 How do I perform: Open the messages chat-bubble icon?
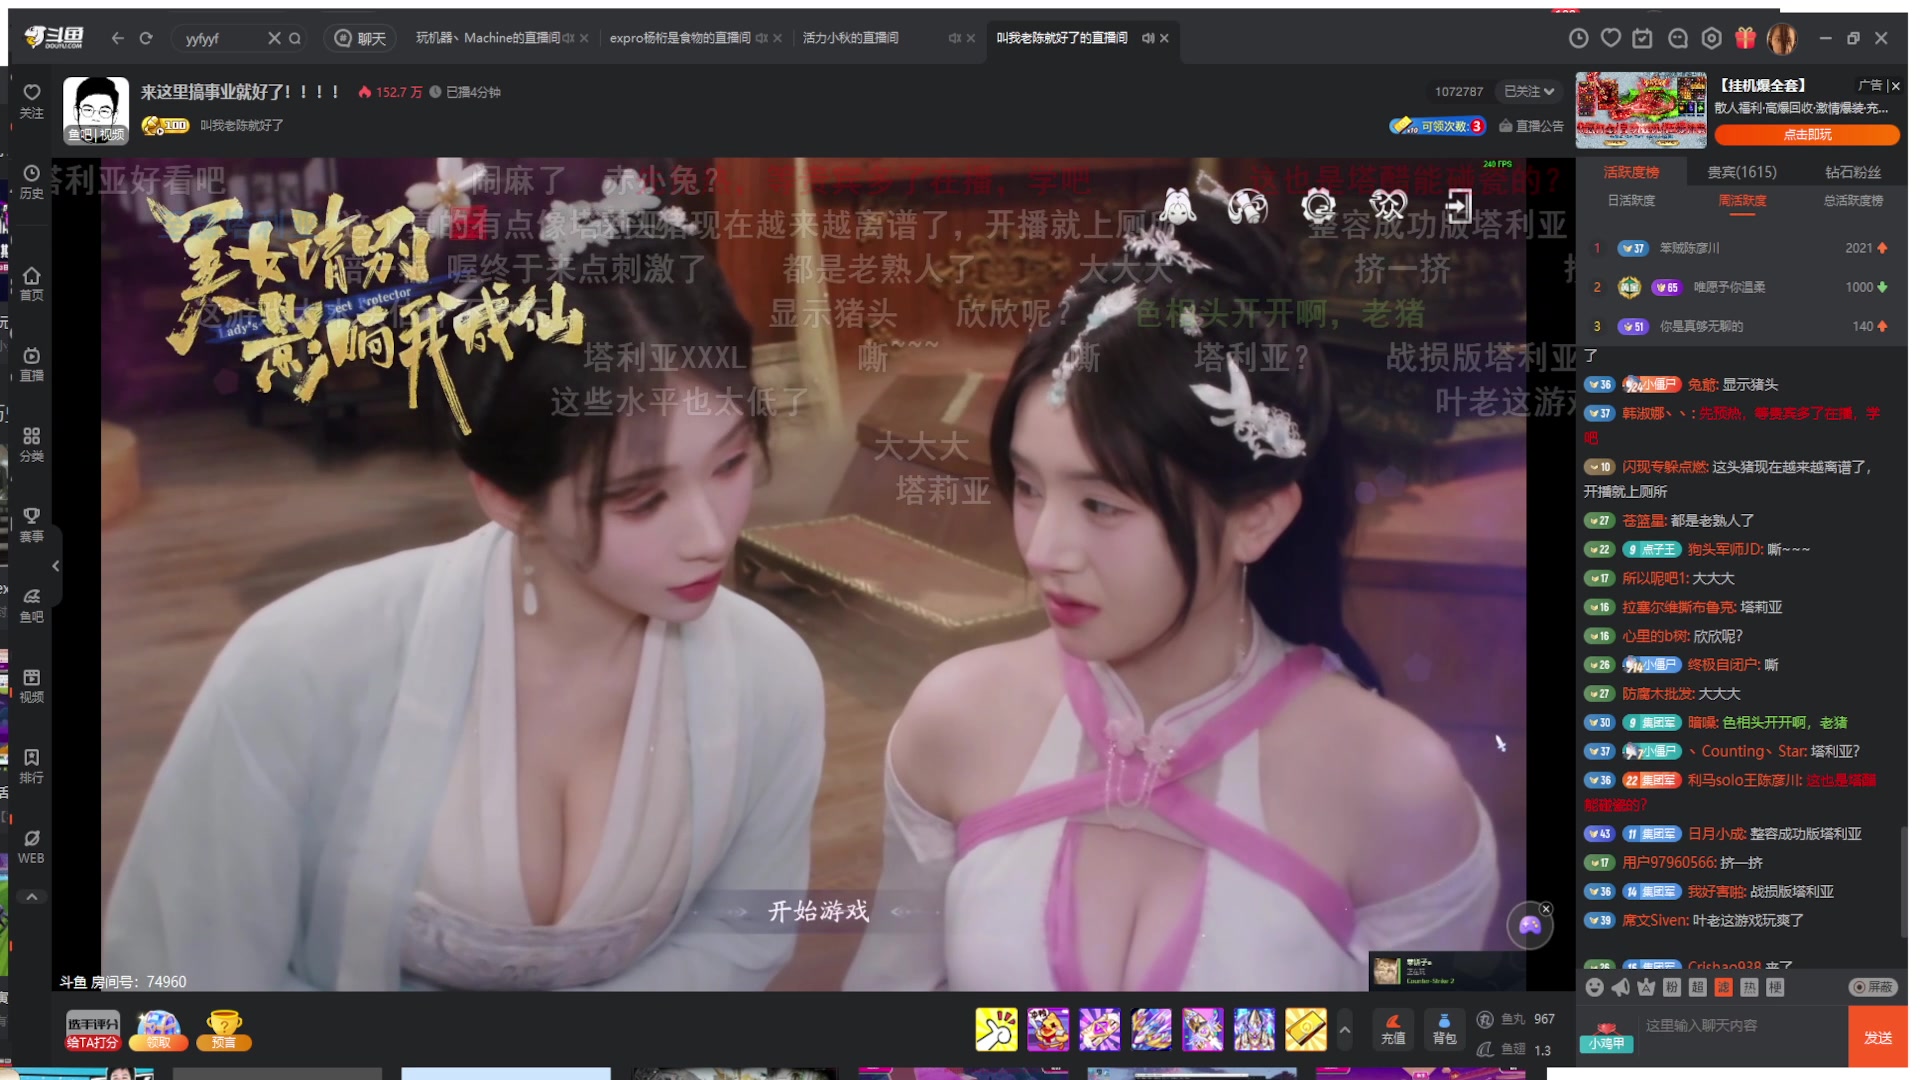(x=1678, y=38)
